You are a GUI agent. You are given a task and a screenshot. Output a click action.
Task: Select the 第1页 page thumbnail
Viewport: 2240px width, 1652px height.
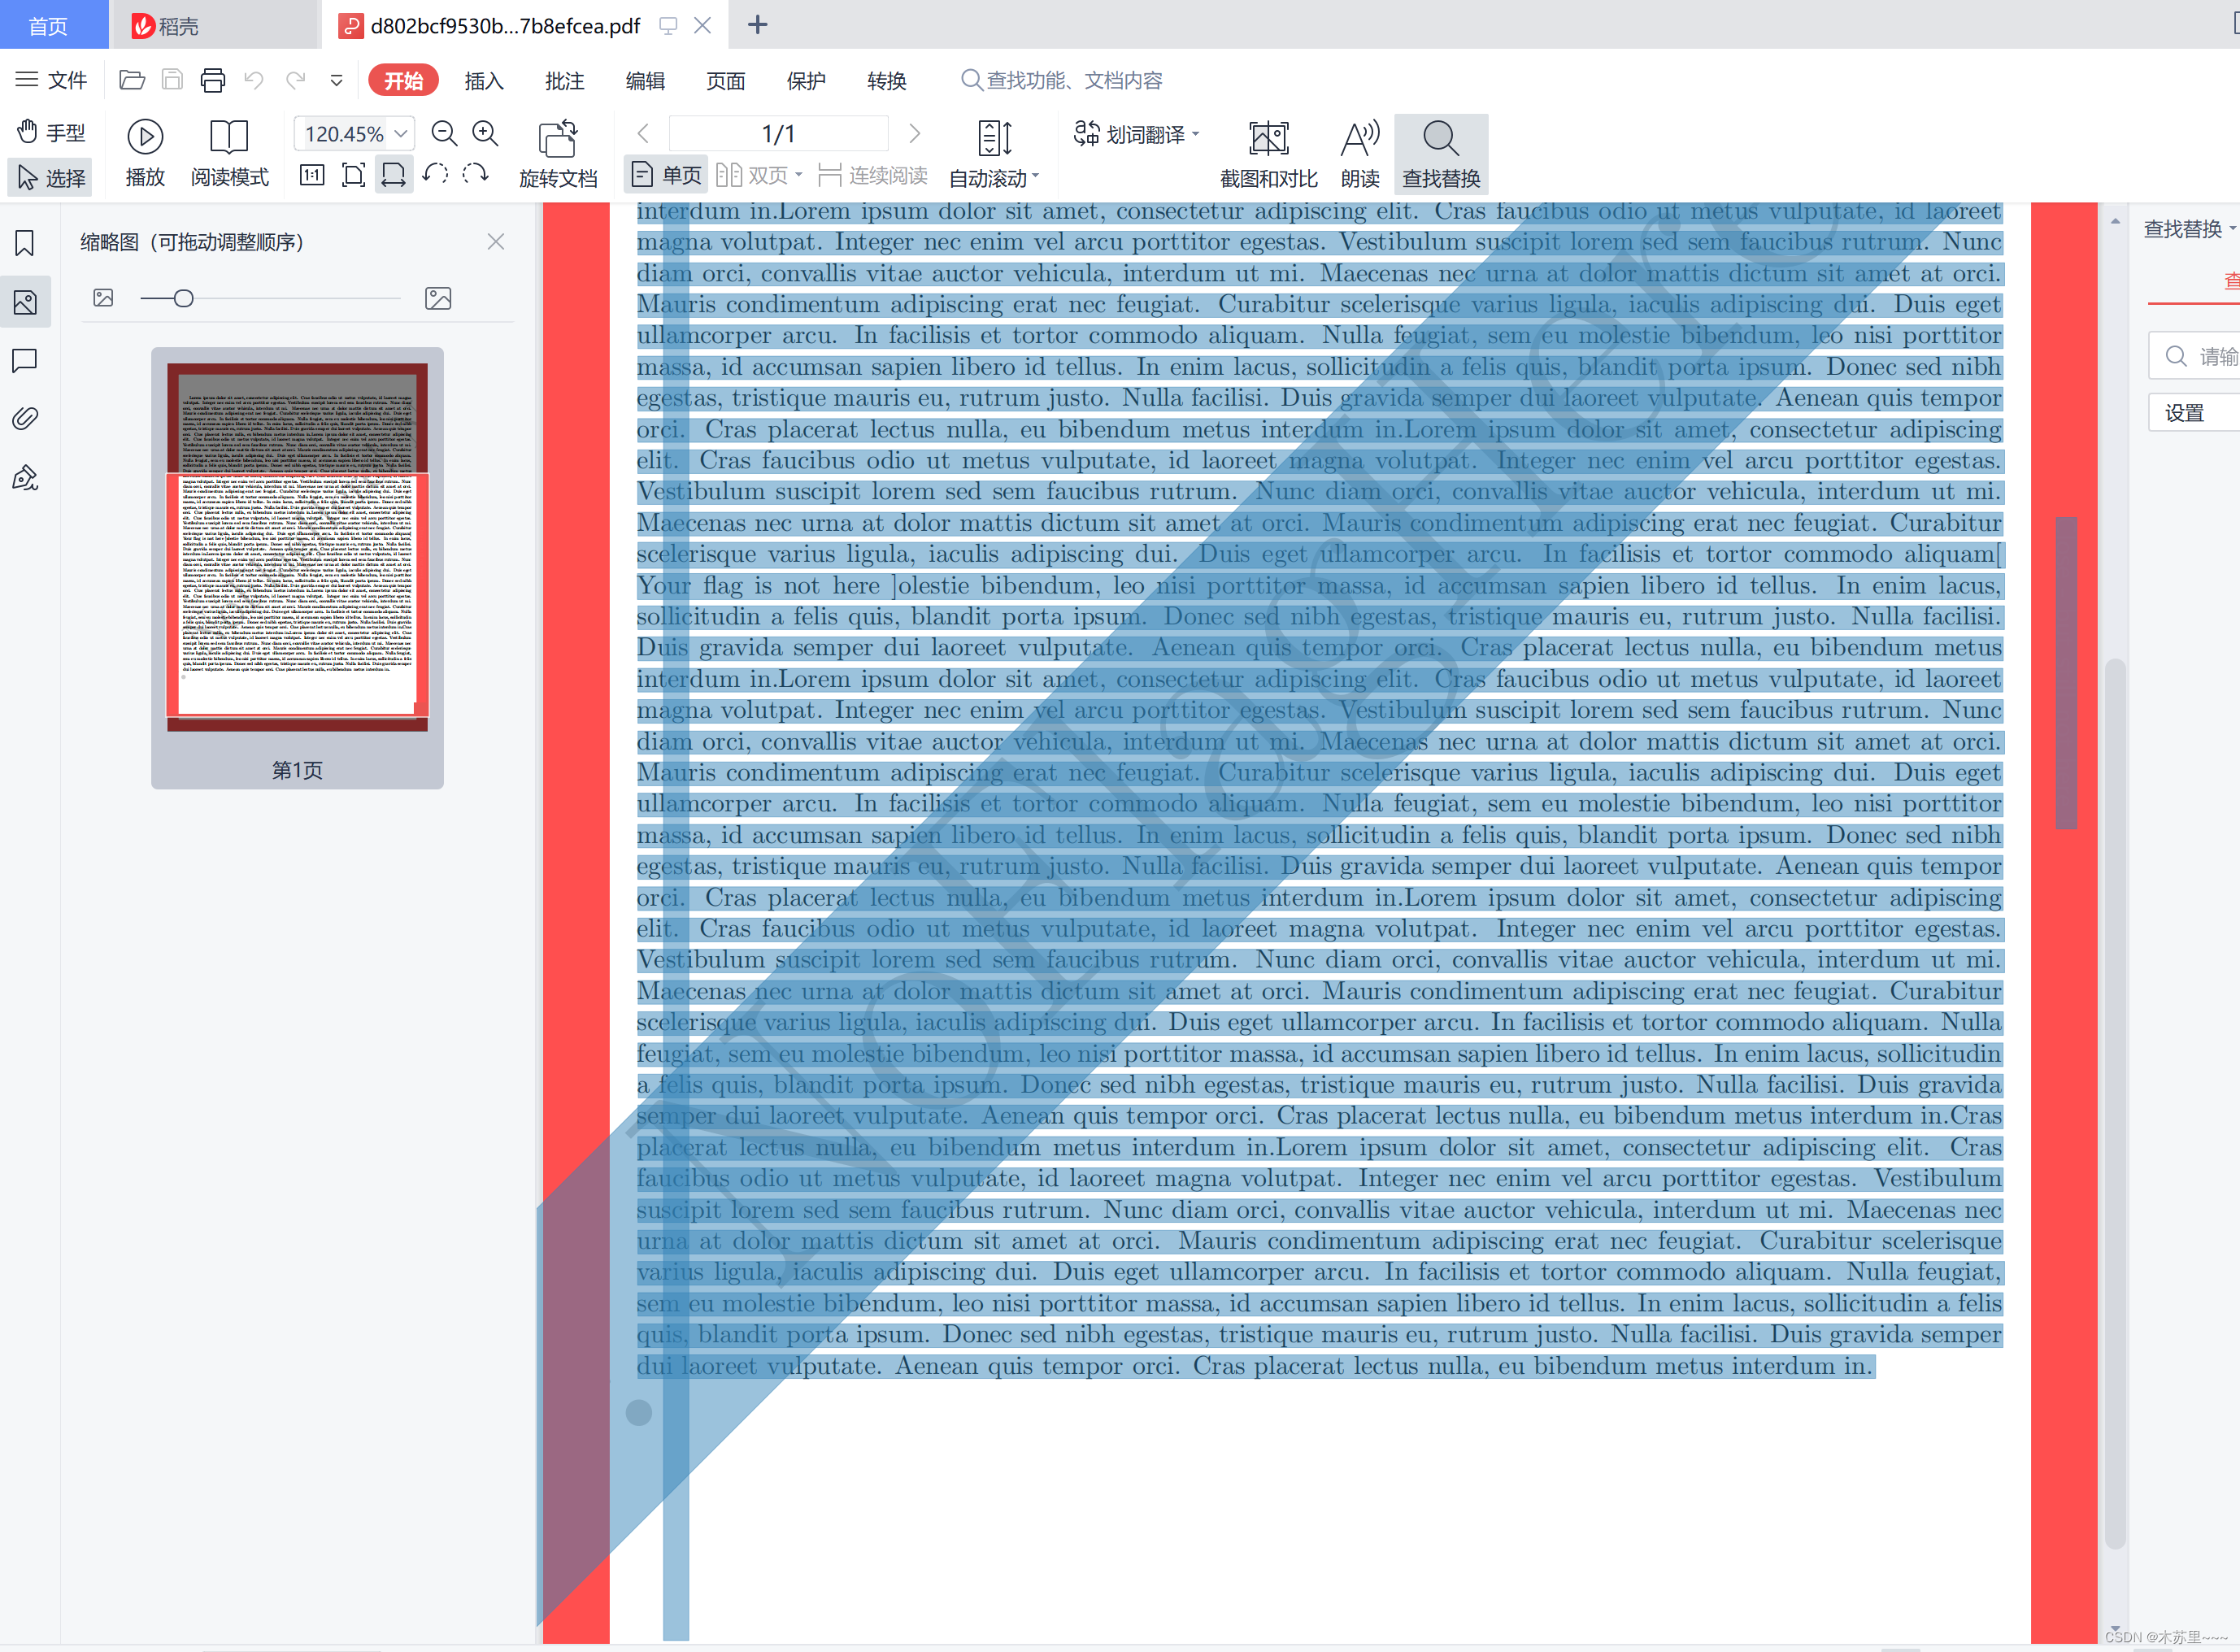[297, 568]
